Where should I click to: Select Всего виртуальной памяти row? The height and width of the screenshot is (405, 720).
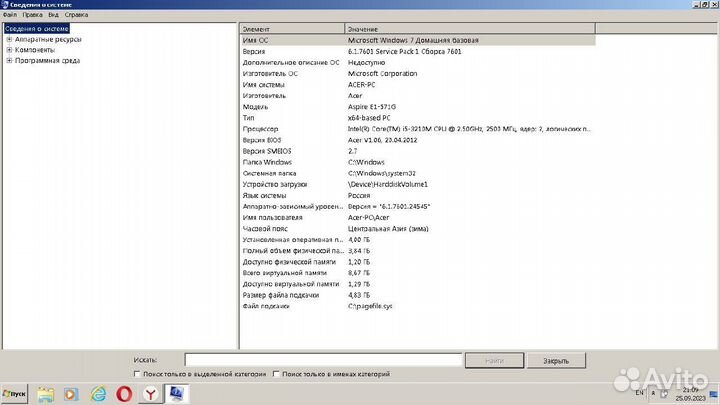point(418,273)
